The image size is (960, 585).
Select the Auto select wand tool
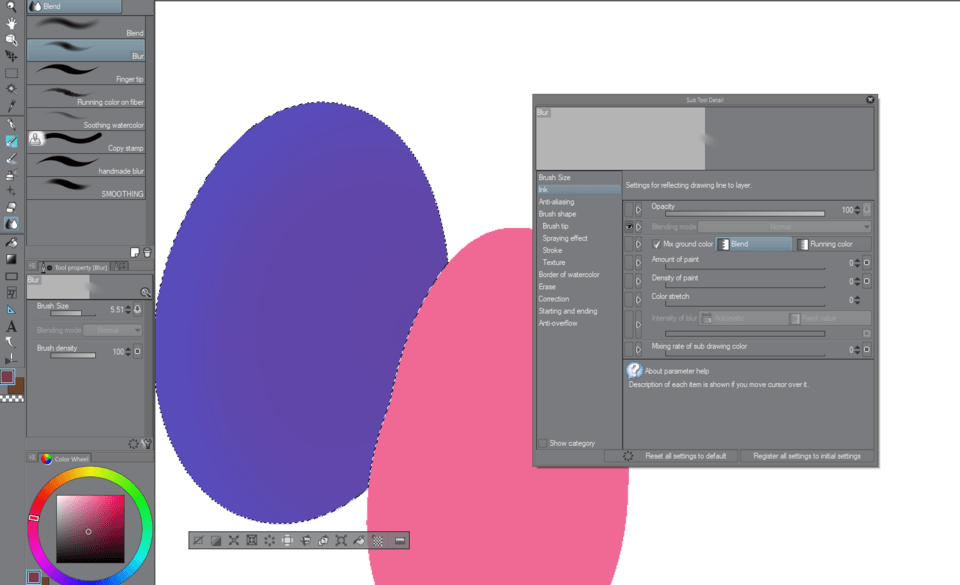point(11,89)
